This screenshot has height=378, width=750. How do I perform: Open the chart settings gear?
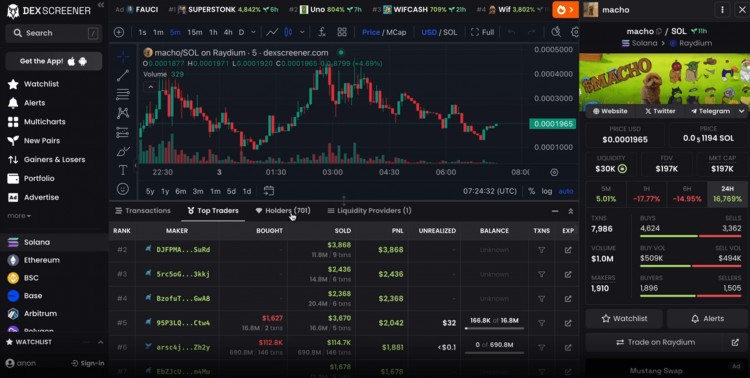[575, 32]
